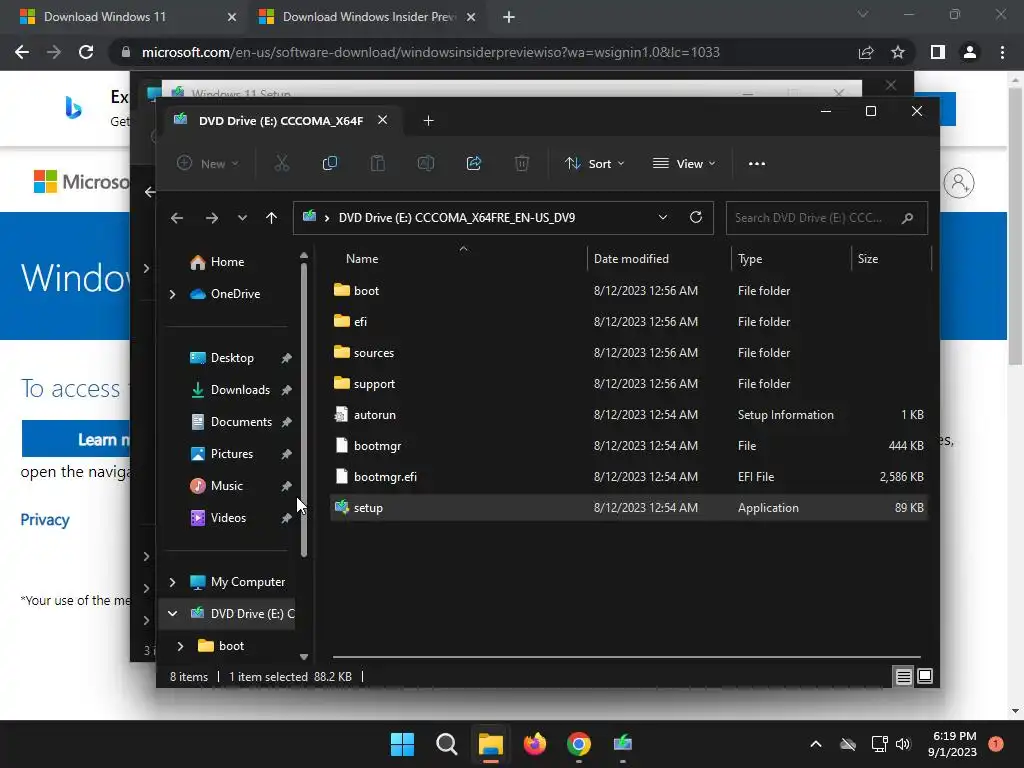Show hidden system tray icons chevron
Screen dimensions: 1024x768
pos(816,744)
